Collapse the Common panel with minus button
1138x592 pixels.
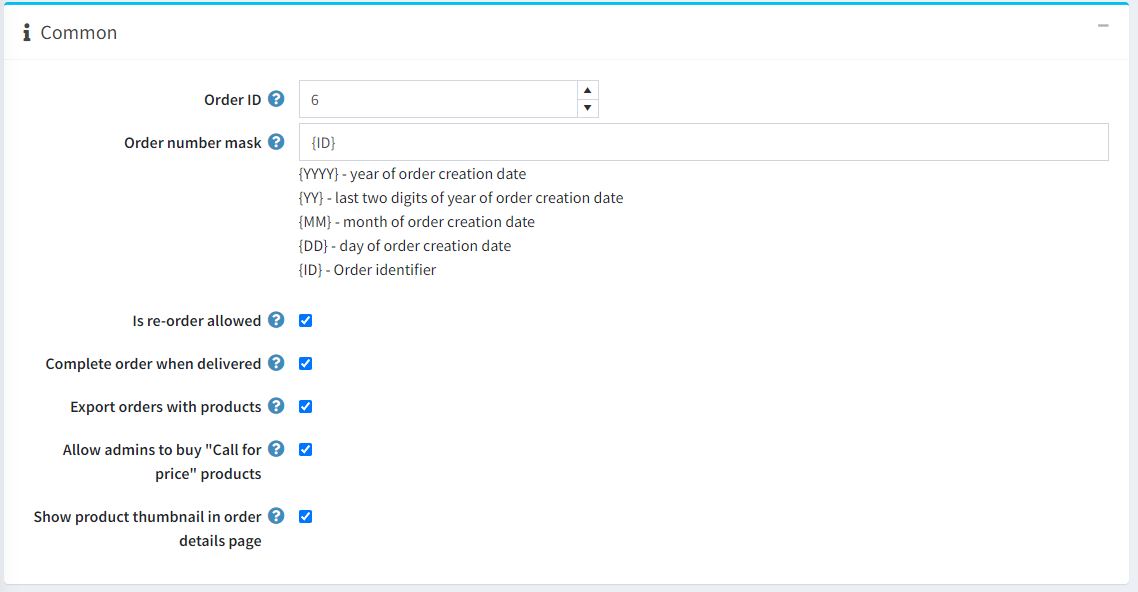click(1103, 26)
